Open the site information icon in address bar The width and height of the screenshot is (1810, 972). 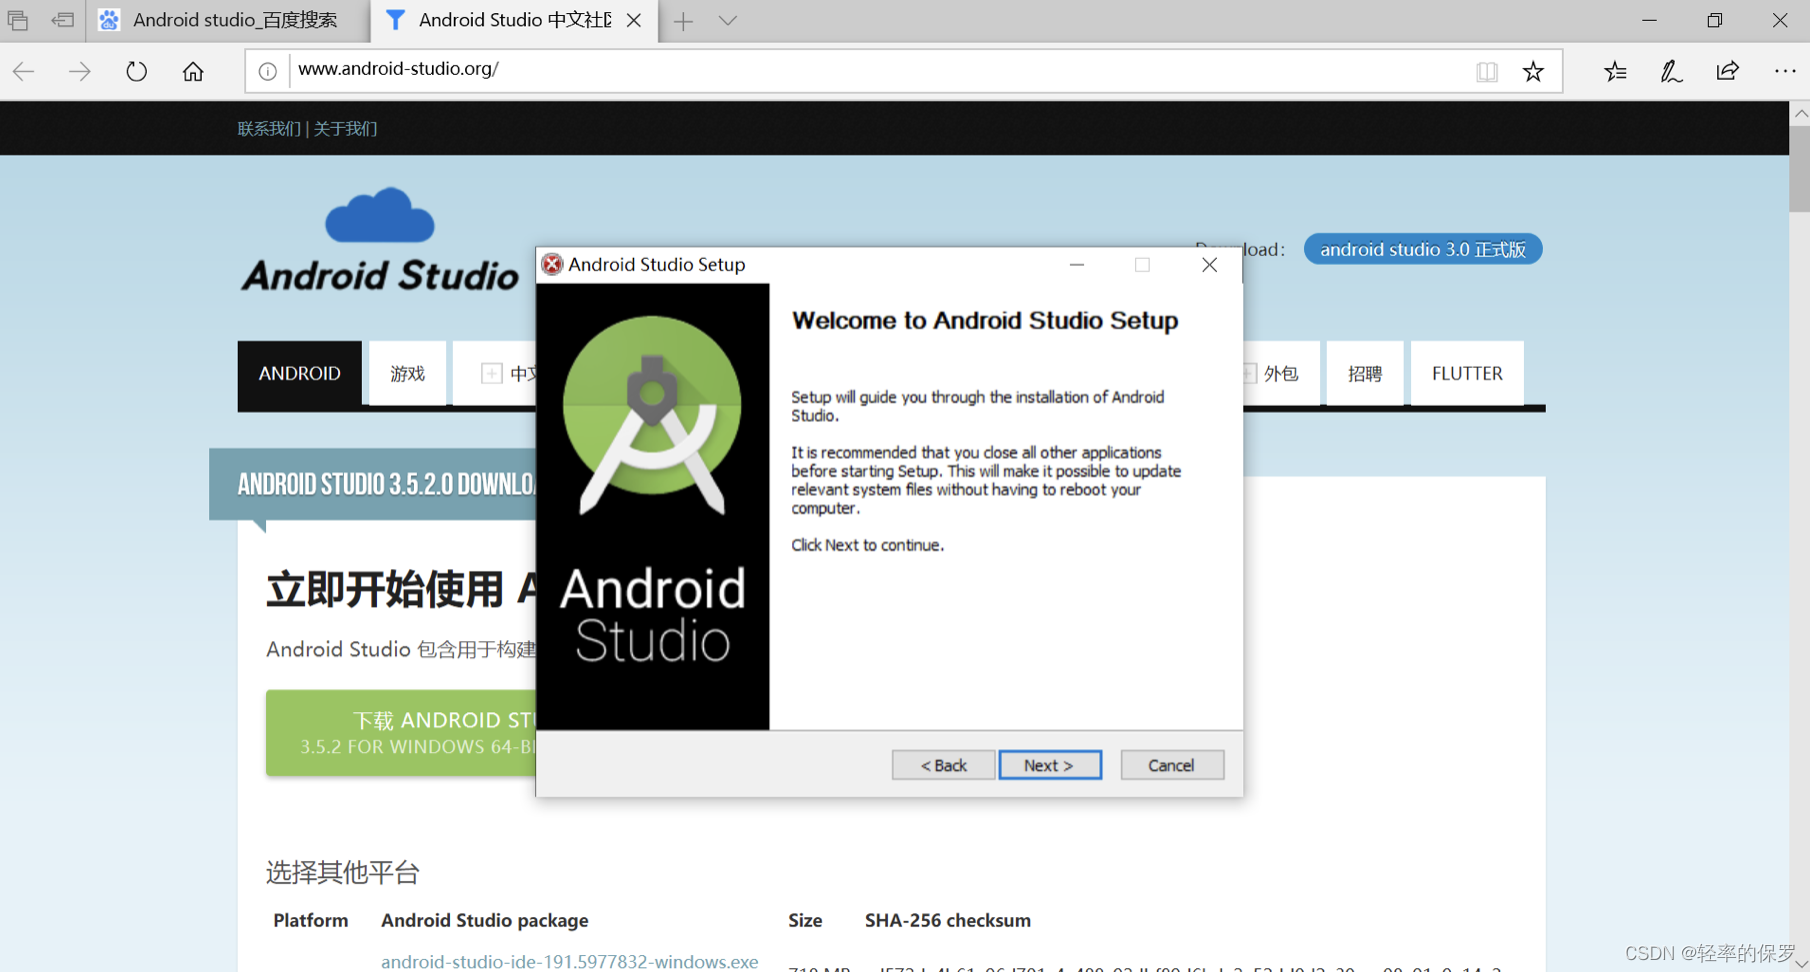point(267,71)
